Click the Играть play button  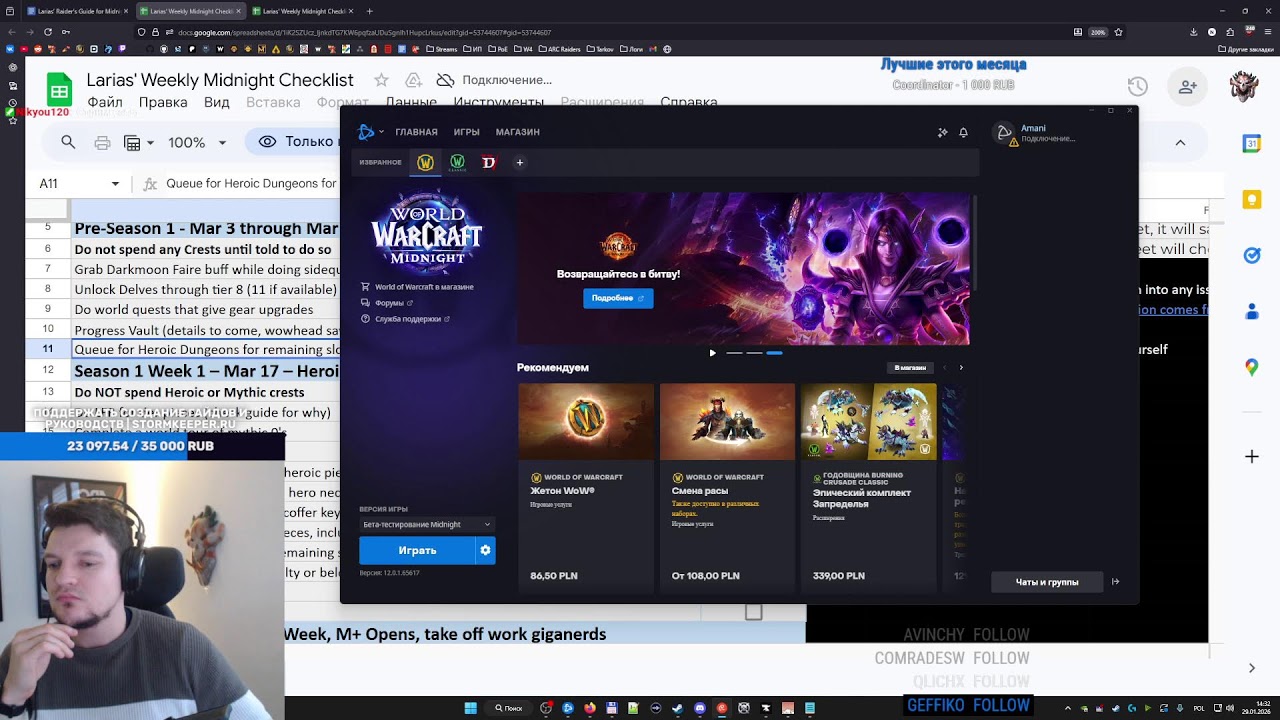click(x=418, y=550)
